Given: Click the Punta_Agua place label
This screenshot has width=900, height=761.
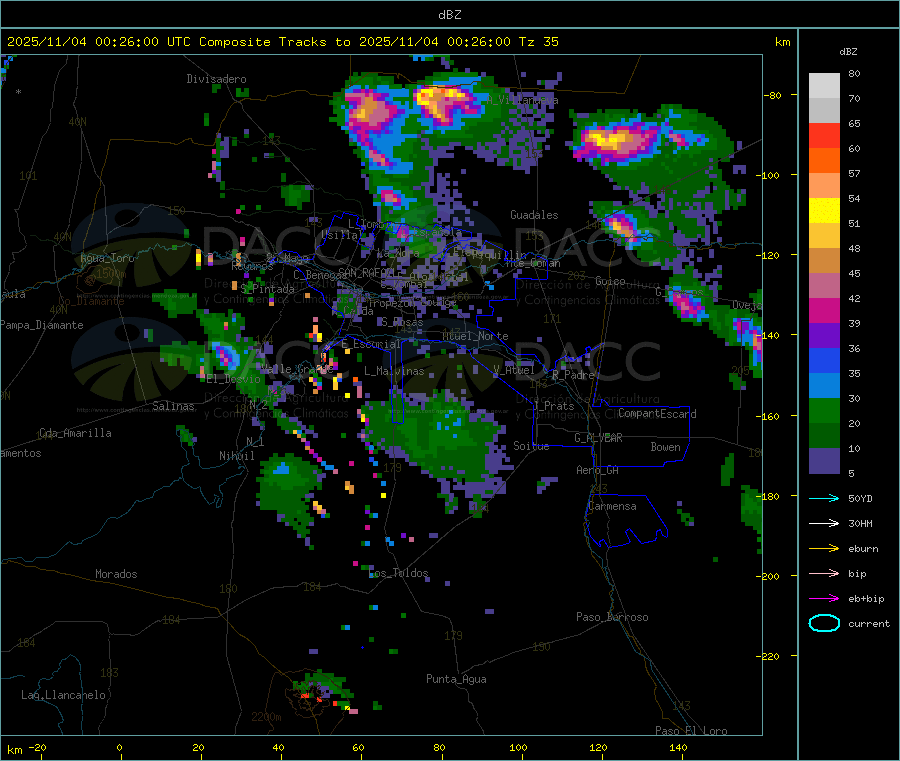Looking at the screenshot, I should 456,679.
